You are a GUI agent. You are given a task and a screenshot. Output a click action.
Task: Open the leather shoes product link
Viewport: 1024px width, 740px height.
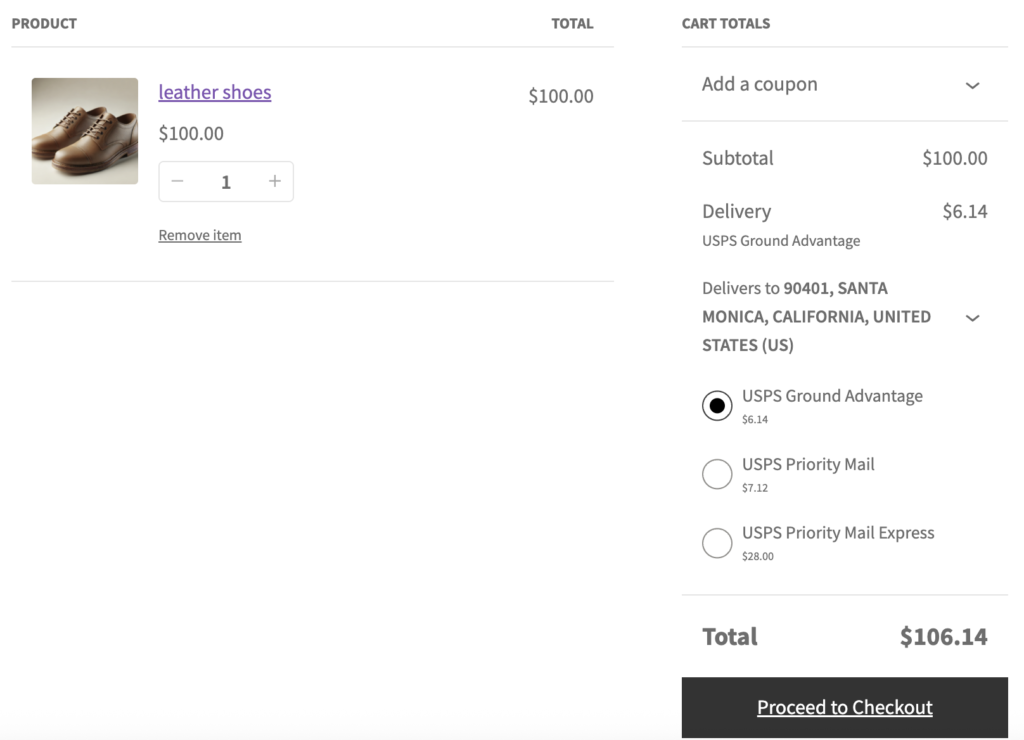click(215, 92)
